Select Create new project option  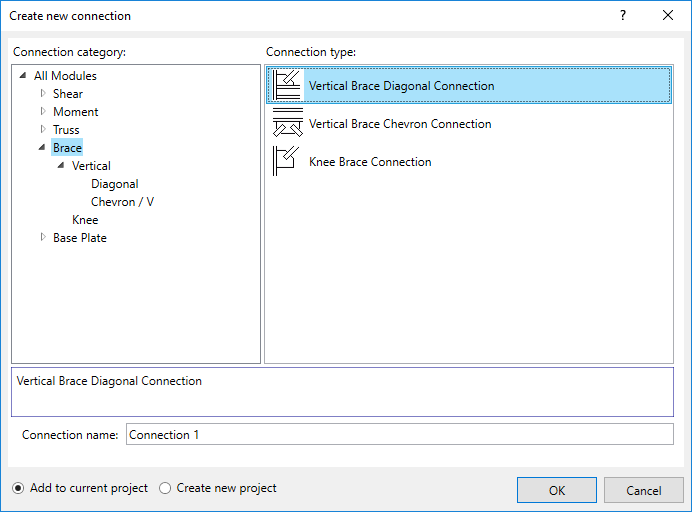(x=166, y=488)
